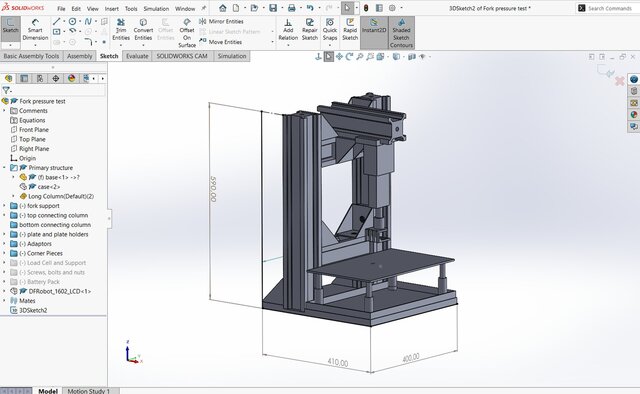Select the Origin item in the tree

[27, 158]
